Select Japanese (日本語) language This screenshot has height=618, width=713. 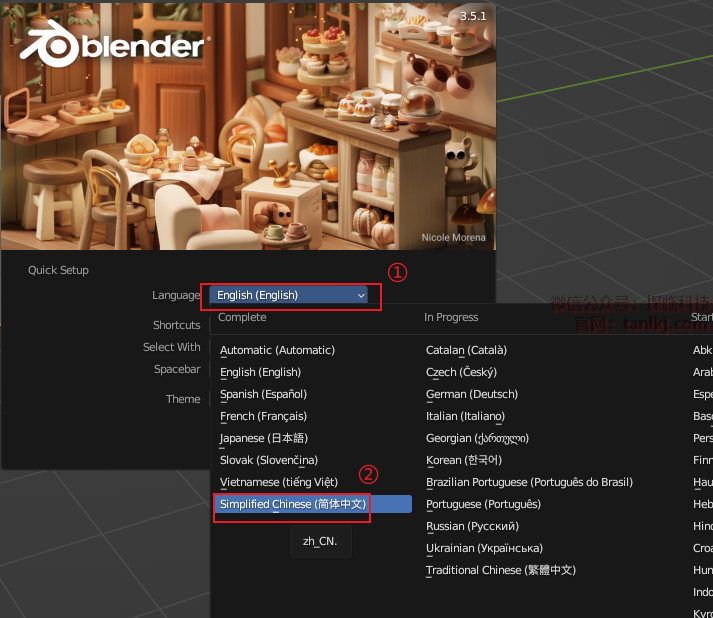point(264,438)
